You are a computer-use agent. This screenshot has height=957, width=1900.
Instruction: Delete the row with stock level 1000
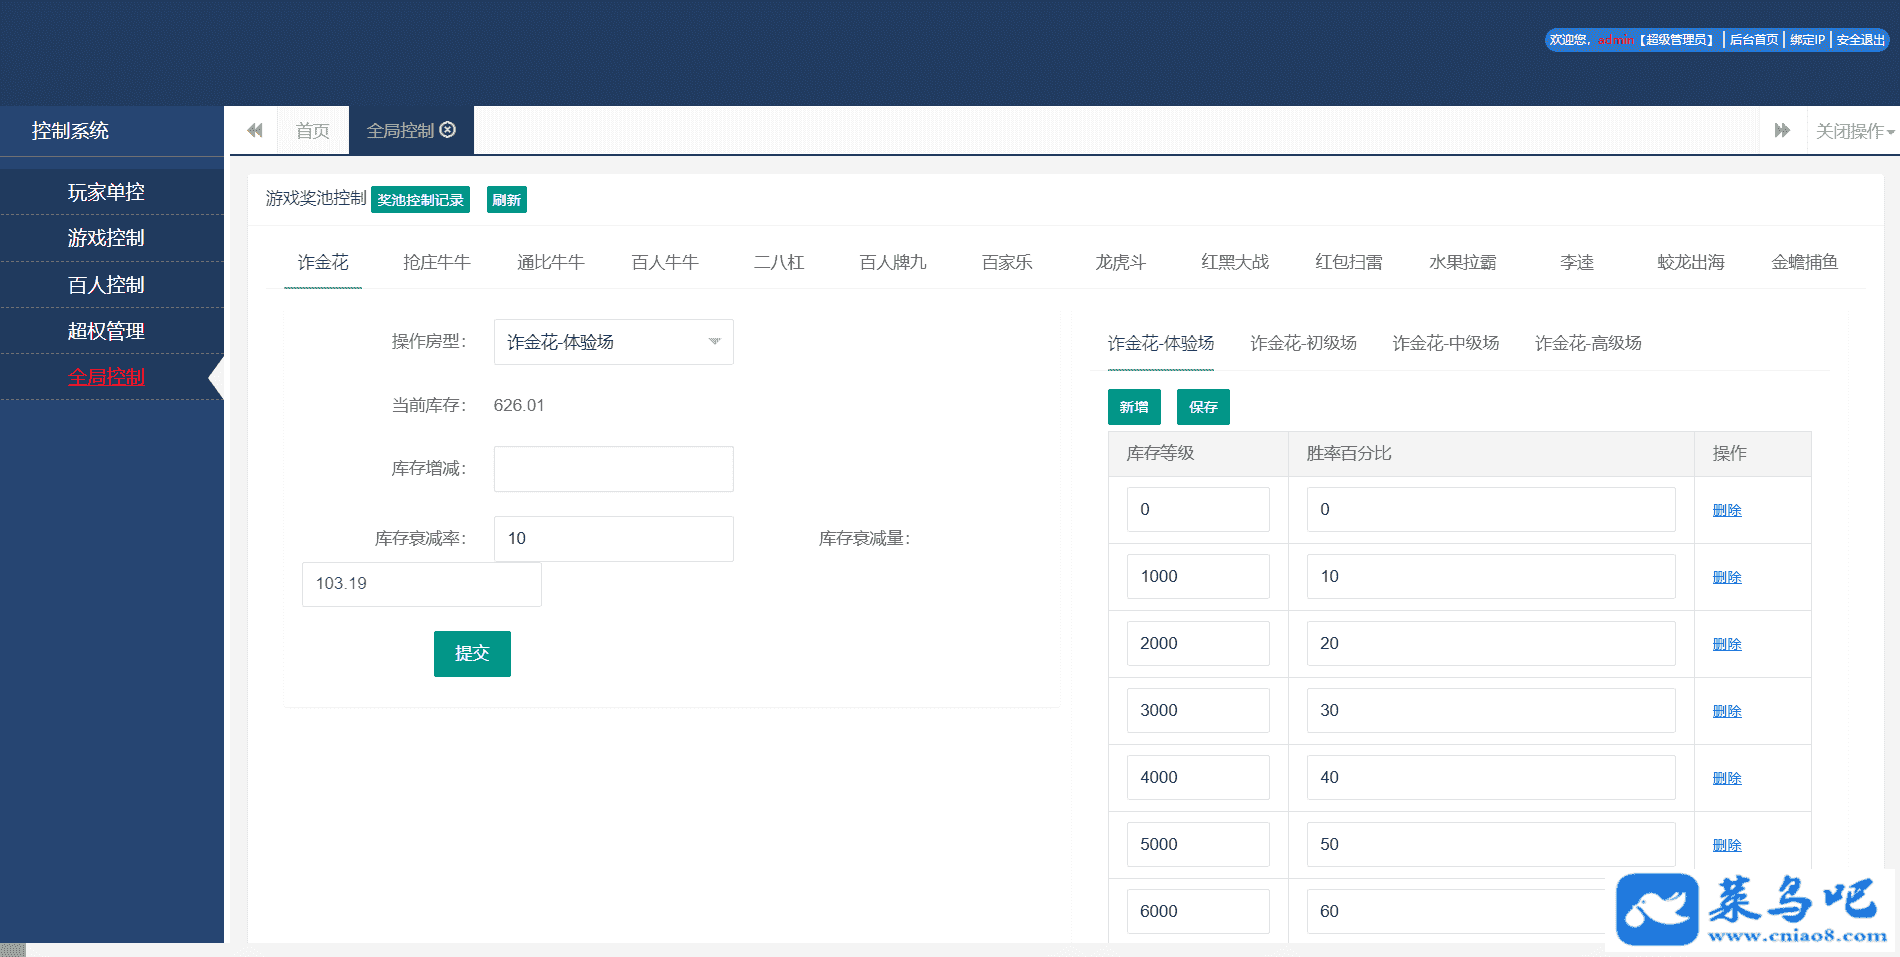[1726, 577]
